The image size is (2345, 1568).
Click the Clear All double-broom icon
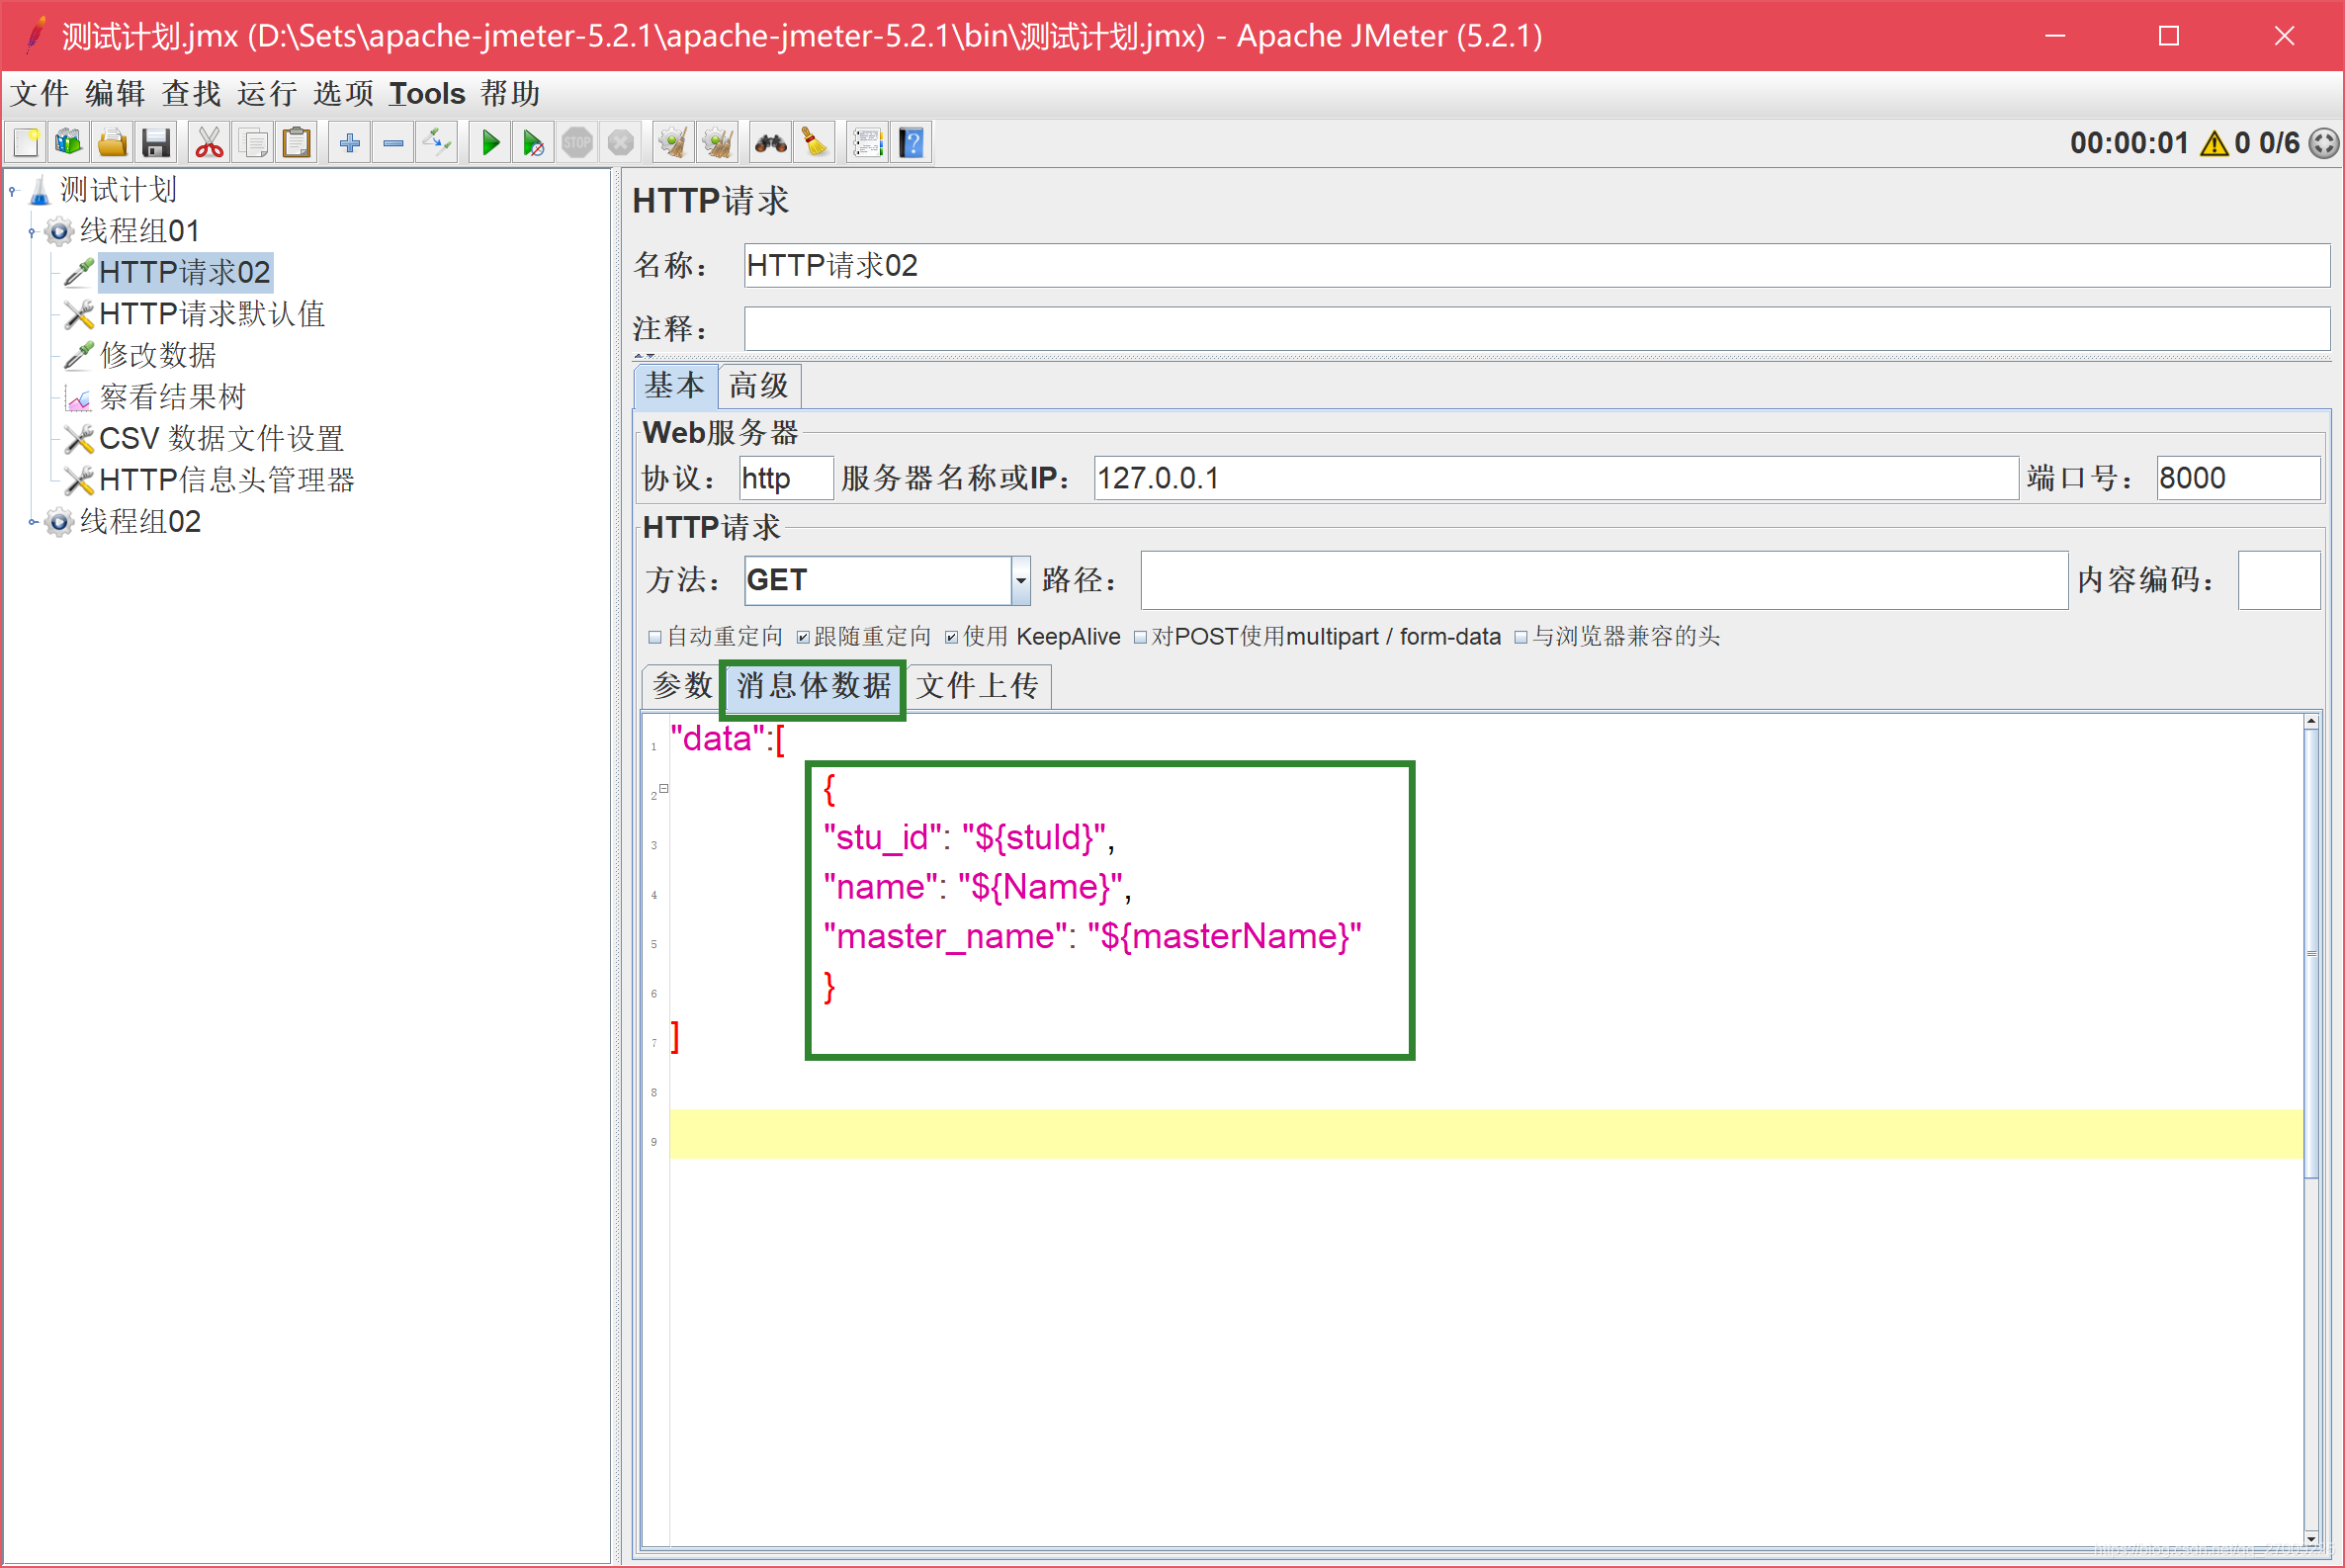pyautogui.click(x=718, y=143)
